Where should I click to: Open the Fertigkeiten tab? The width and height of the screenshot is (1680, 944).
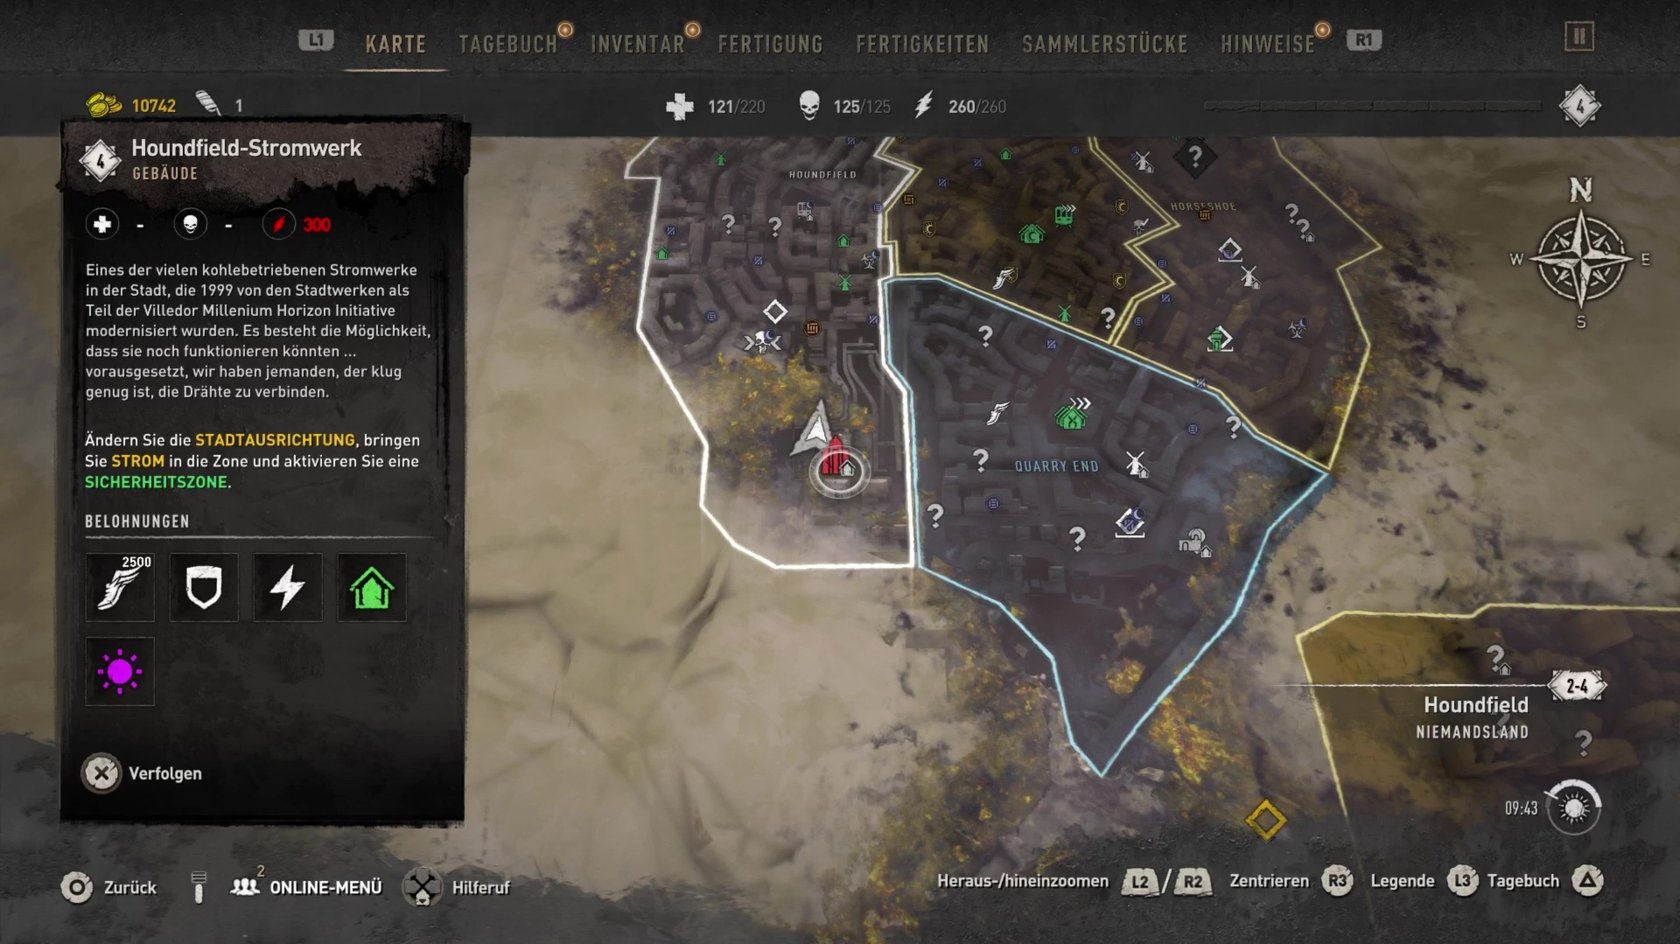click(x=922, y=44)
